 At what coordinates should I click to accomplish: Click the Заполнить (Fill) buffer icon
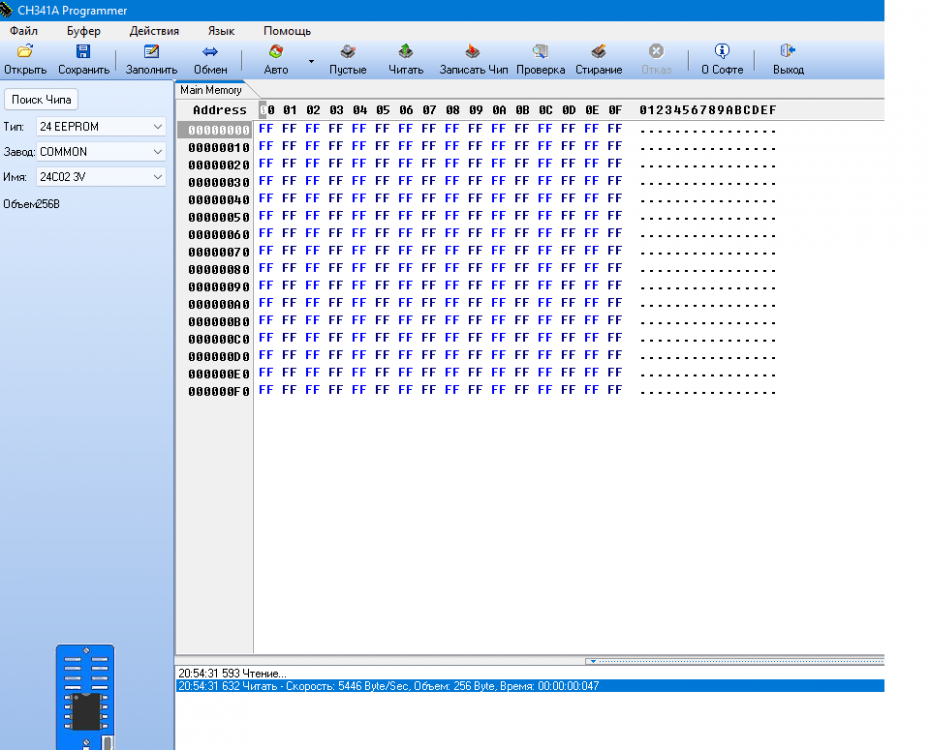151,52
